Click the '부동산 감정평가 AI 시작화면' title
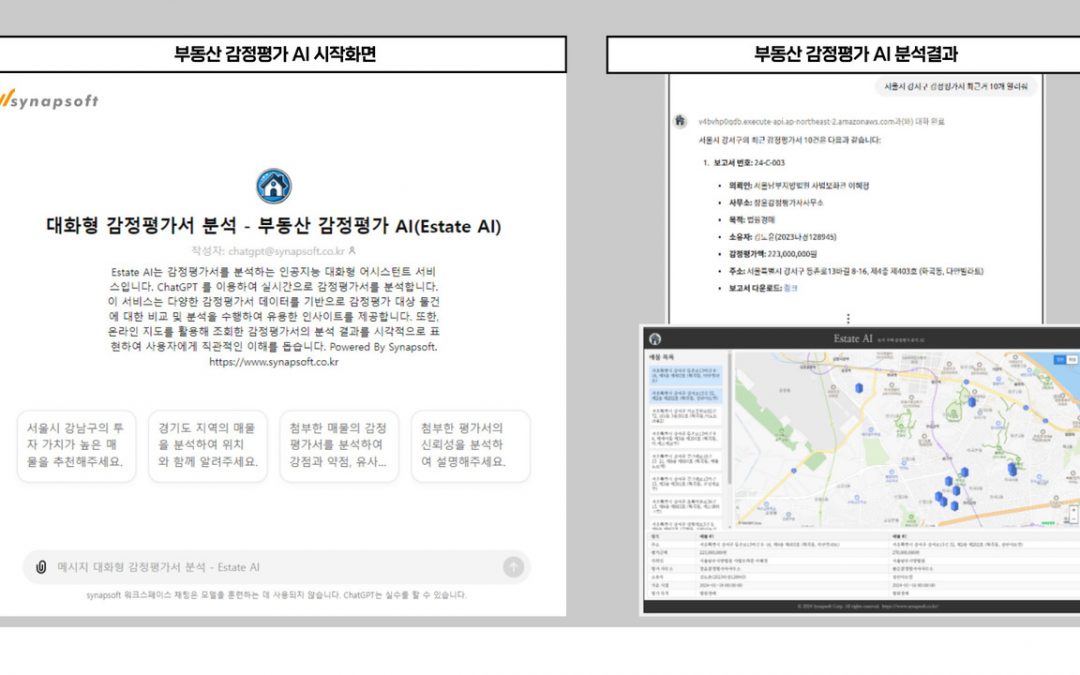The height and width of the screenshot is (675, 1080). click(x=275, y=54)
